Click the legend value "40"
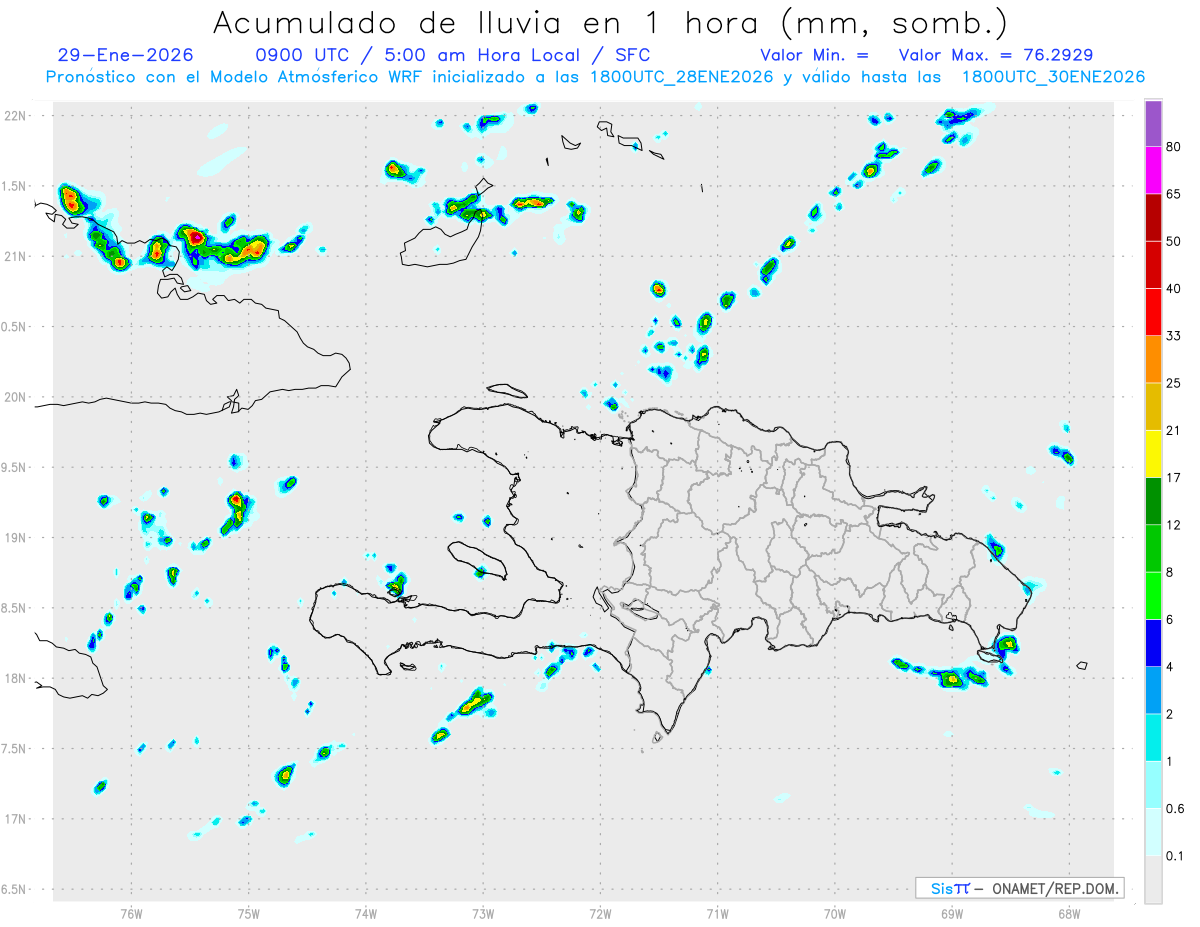The width and height of the screenshot is (1200, 927). coord(1174,289)
